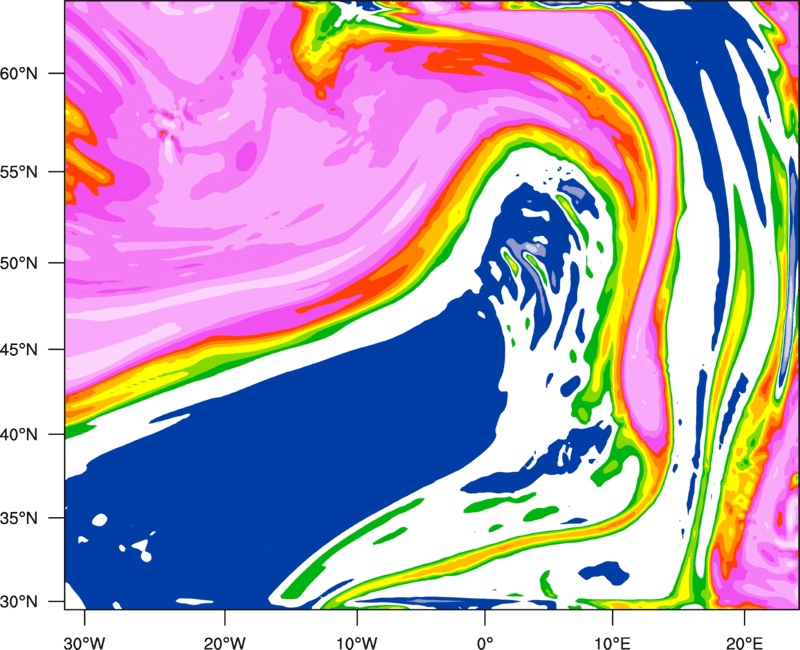Click the 55°N latitude label
Image resolution: width=800 pixels, height=650 pixels.
coord(19,172)
